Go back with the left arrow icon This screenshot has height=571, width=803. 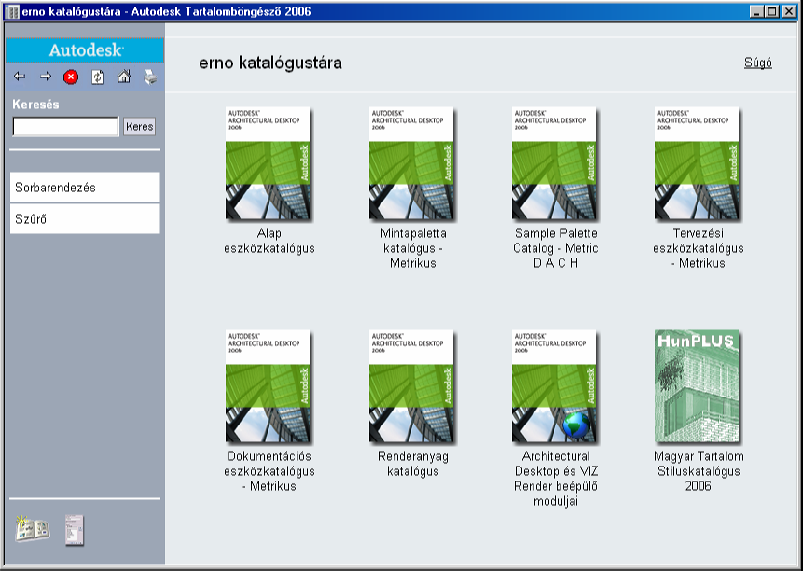point(19,77)
